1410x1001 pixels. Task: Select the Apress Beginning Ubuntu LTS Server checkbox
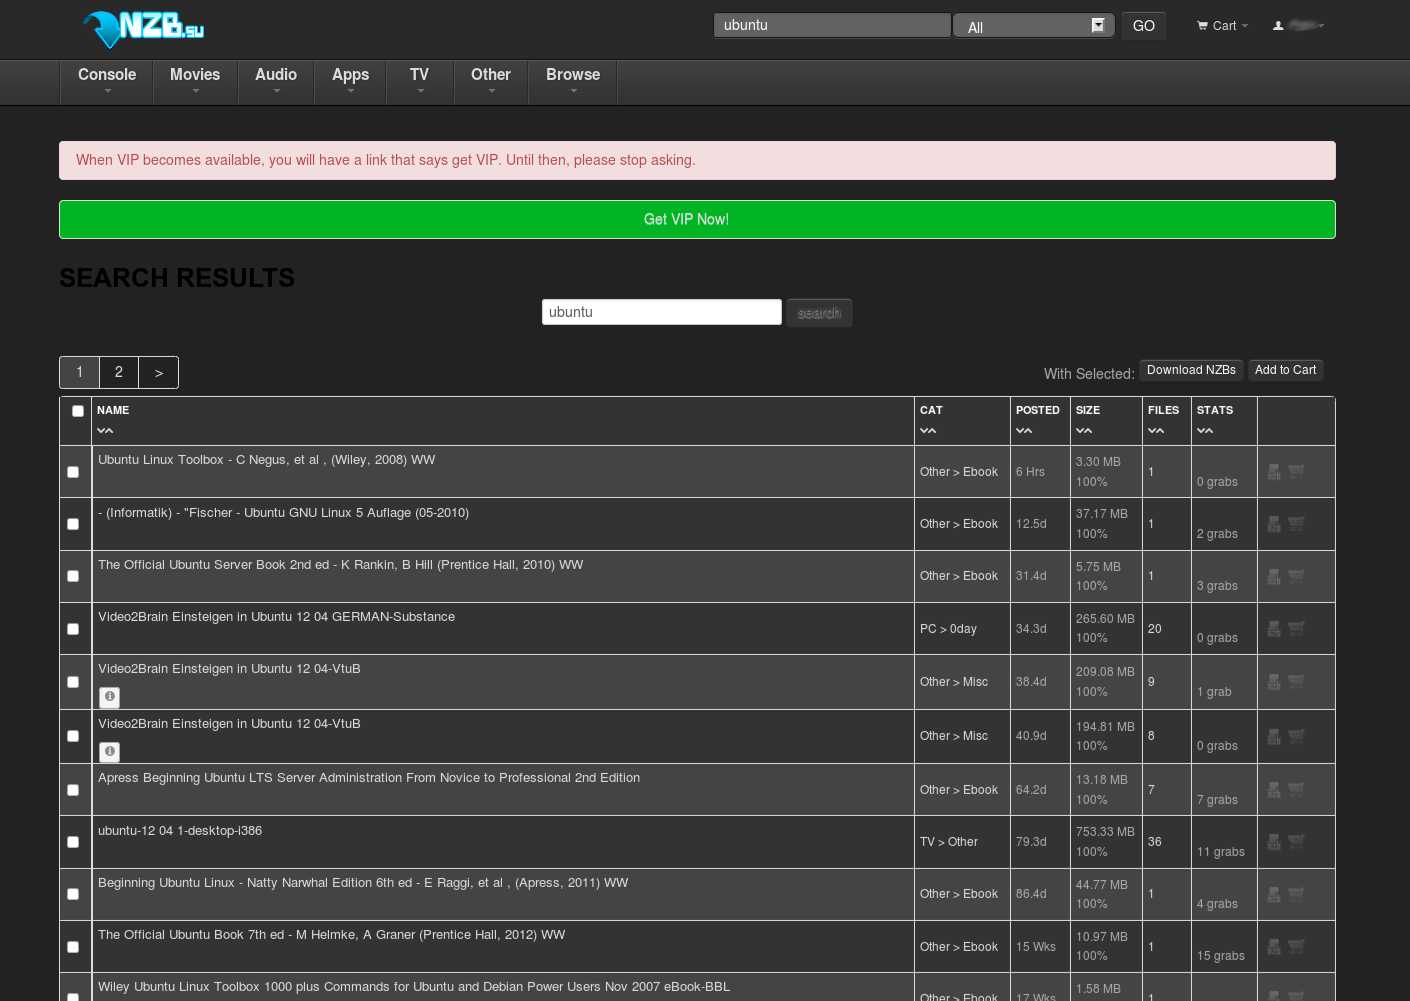[x=73, y=790]
